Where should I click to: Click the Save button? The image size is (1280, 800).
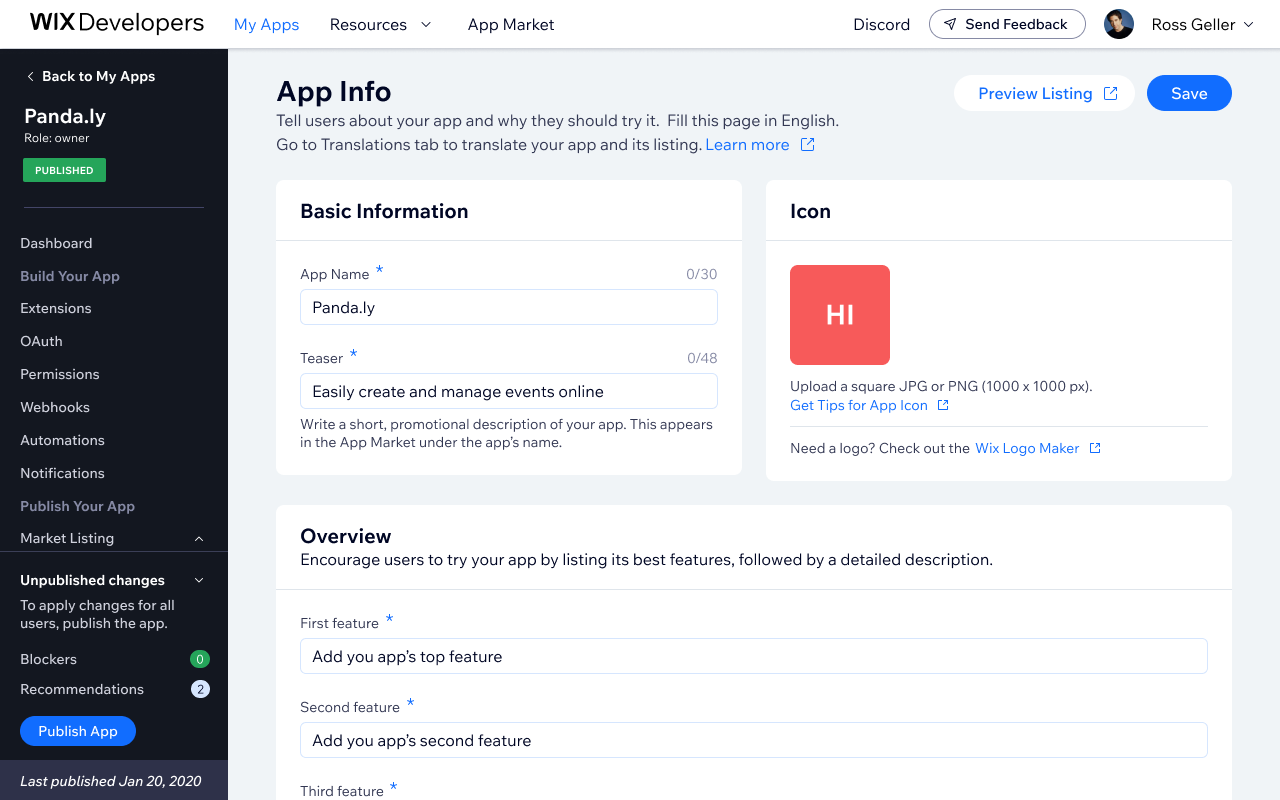point(1189,93)
